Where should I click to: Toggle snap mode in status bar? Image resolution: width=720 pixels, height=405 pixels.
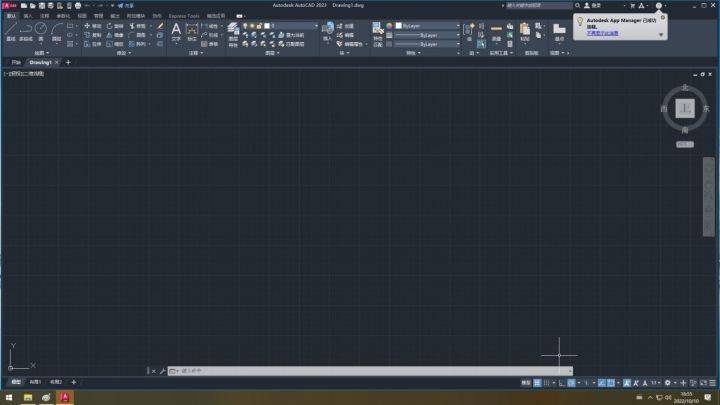click(546, 382)
